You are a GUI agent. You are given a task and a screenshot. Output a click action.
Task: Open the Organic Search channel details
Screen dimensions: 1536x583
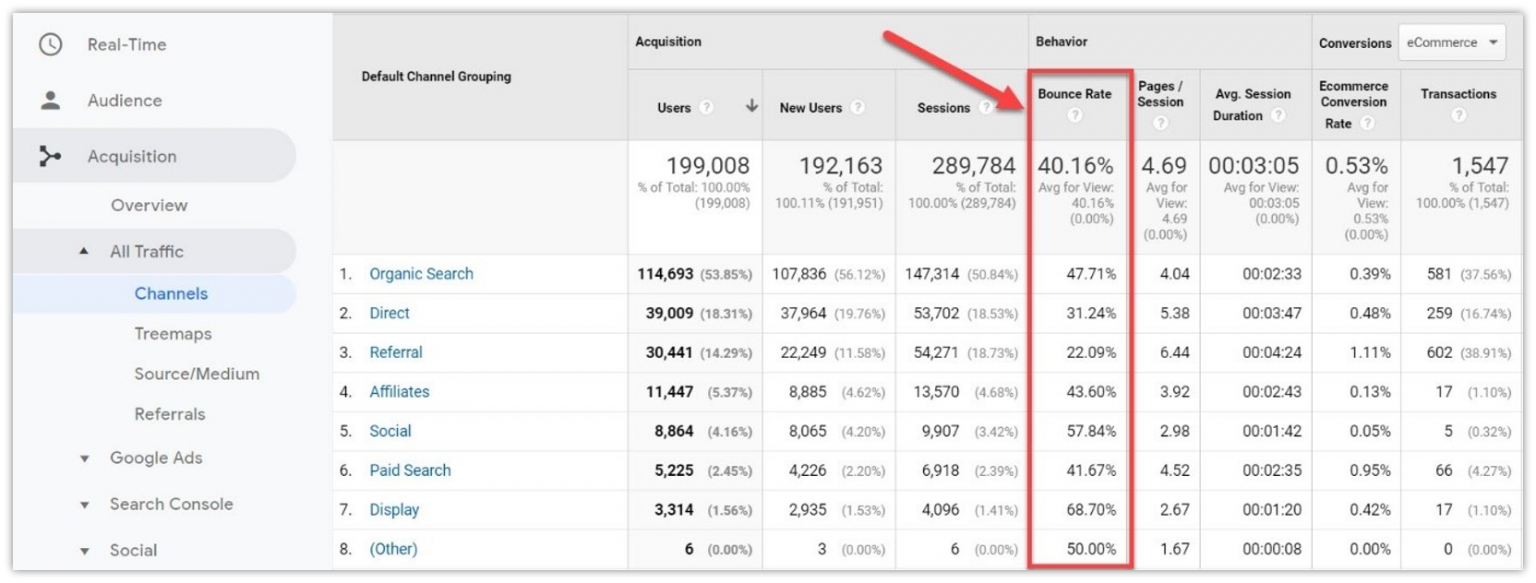(x=421, y=273)
